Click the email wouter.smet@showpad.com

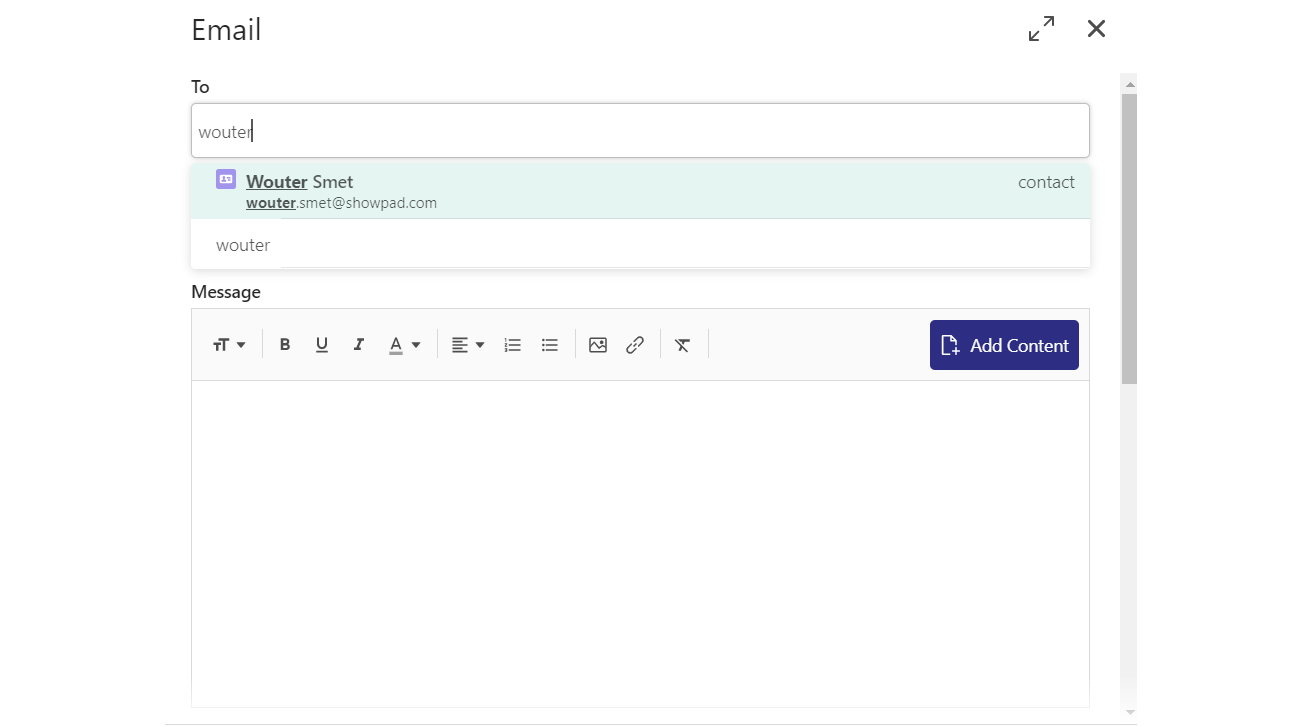click(341, 202)
